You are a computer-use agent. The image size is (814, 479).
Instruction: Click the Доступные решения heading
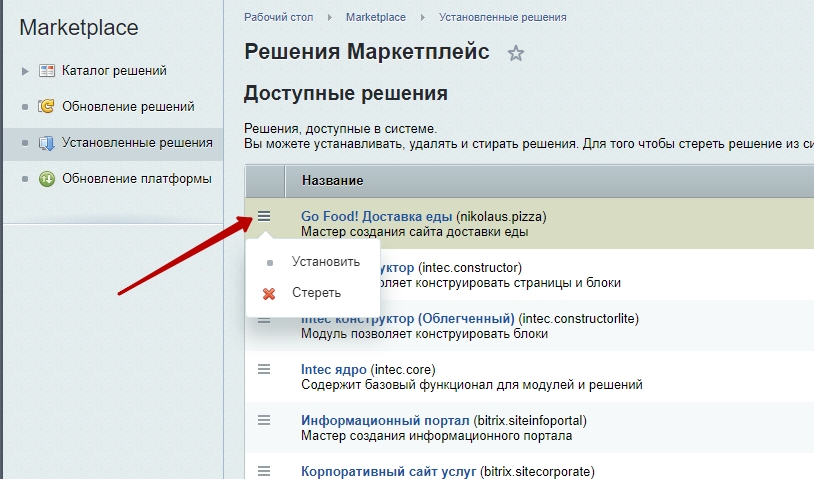point(346,93)
